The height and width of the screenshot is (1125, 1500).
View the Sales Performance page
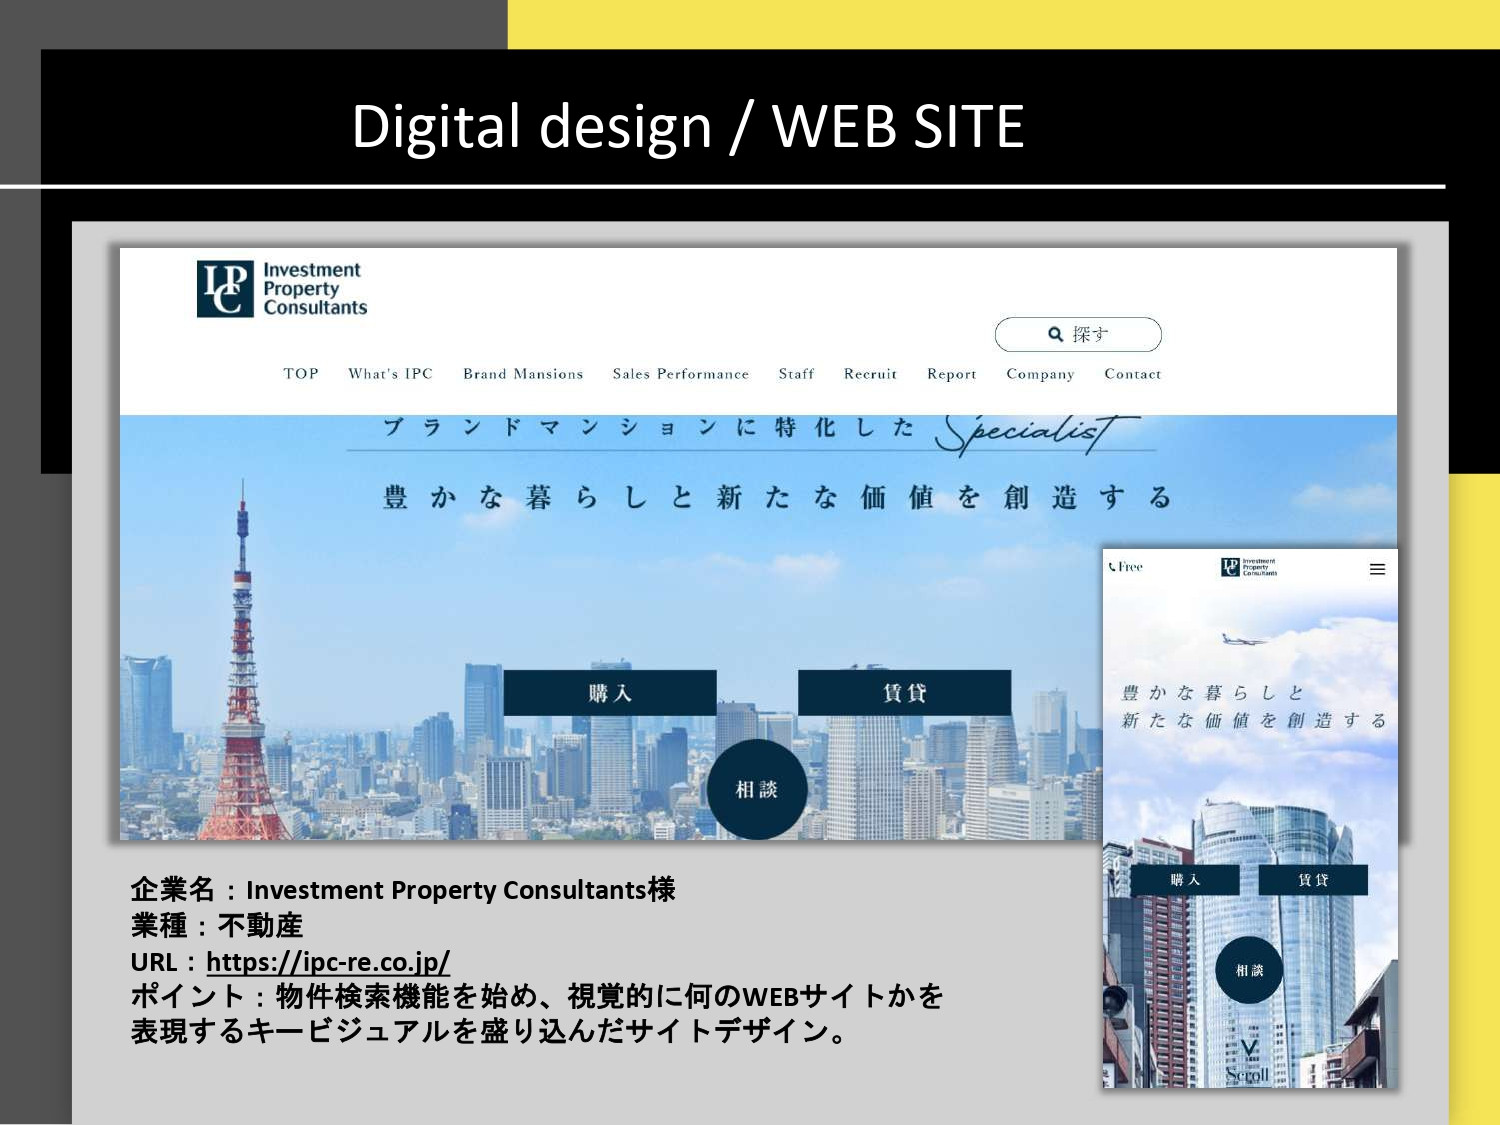[x=681, y=373]
